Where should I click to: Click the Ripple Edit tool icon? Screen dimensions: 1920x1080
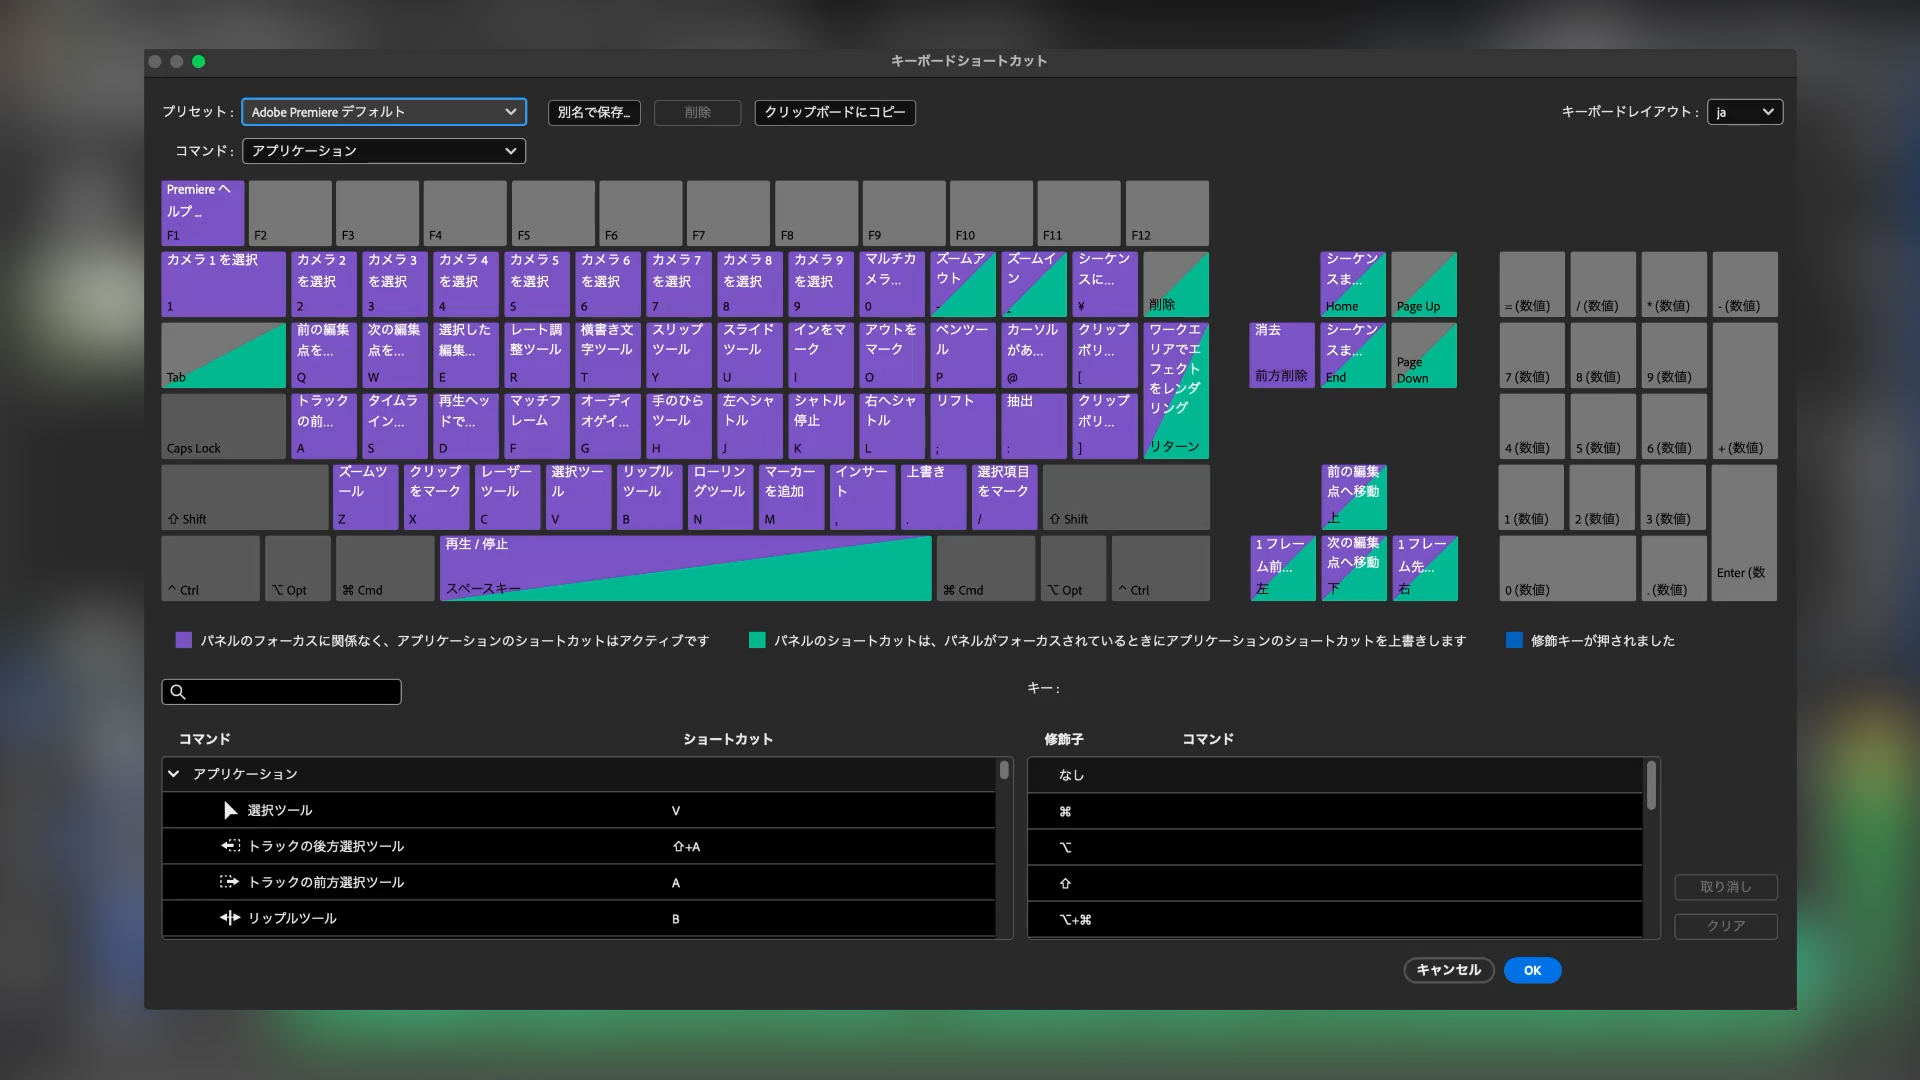coord(230,918)
